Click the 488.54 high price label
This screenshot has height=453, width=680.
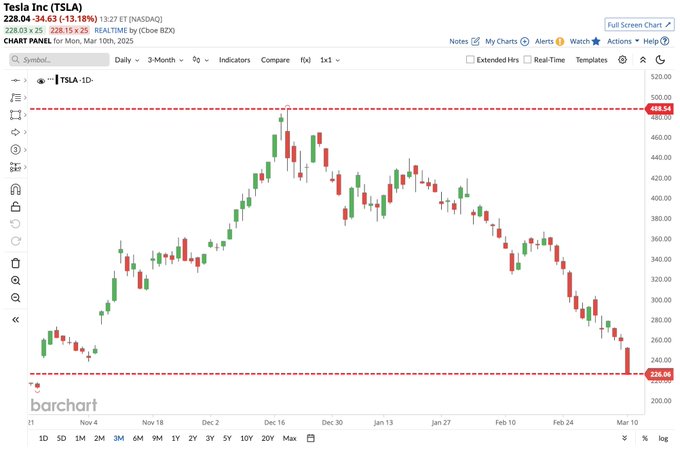pos(660,109)
